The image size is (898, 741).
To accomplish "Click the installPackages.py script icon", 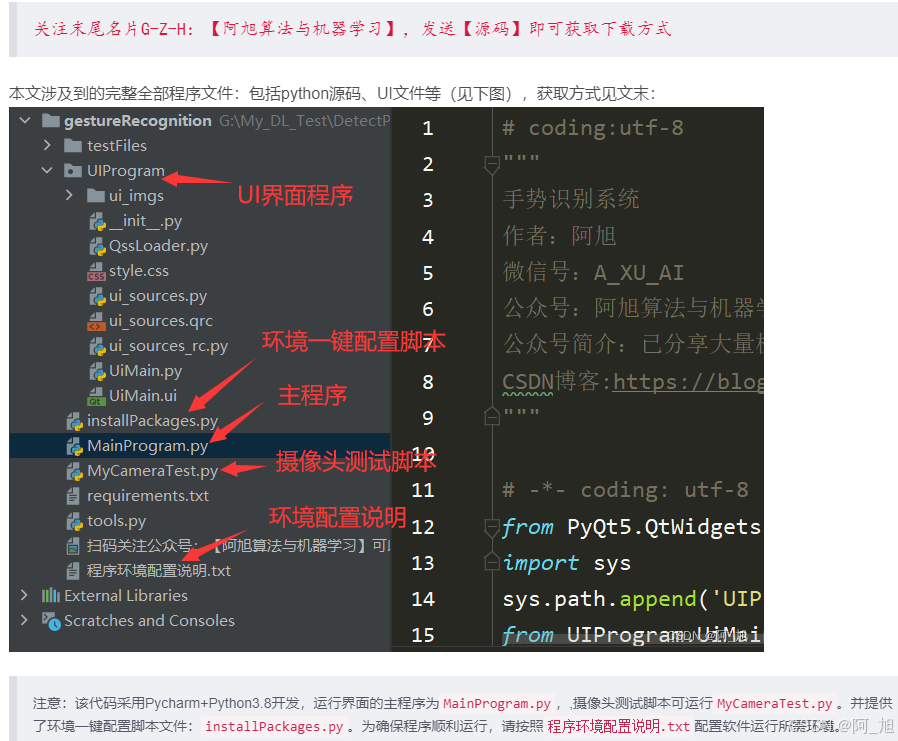I will (73, 420).
